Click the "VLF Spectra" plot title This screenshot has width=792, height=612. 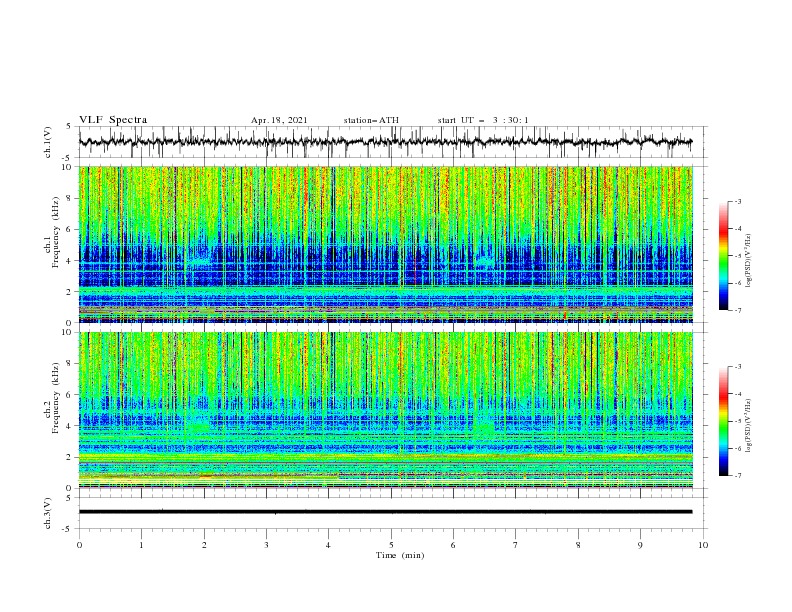tap(113, 120)
